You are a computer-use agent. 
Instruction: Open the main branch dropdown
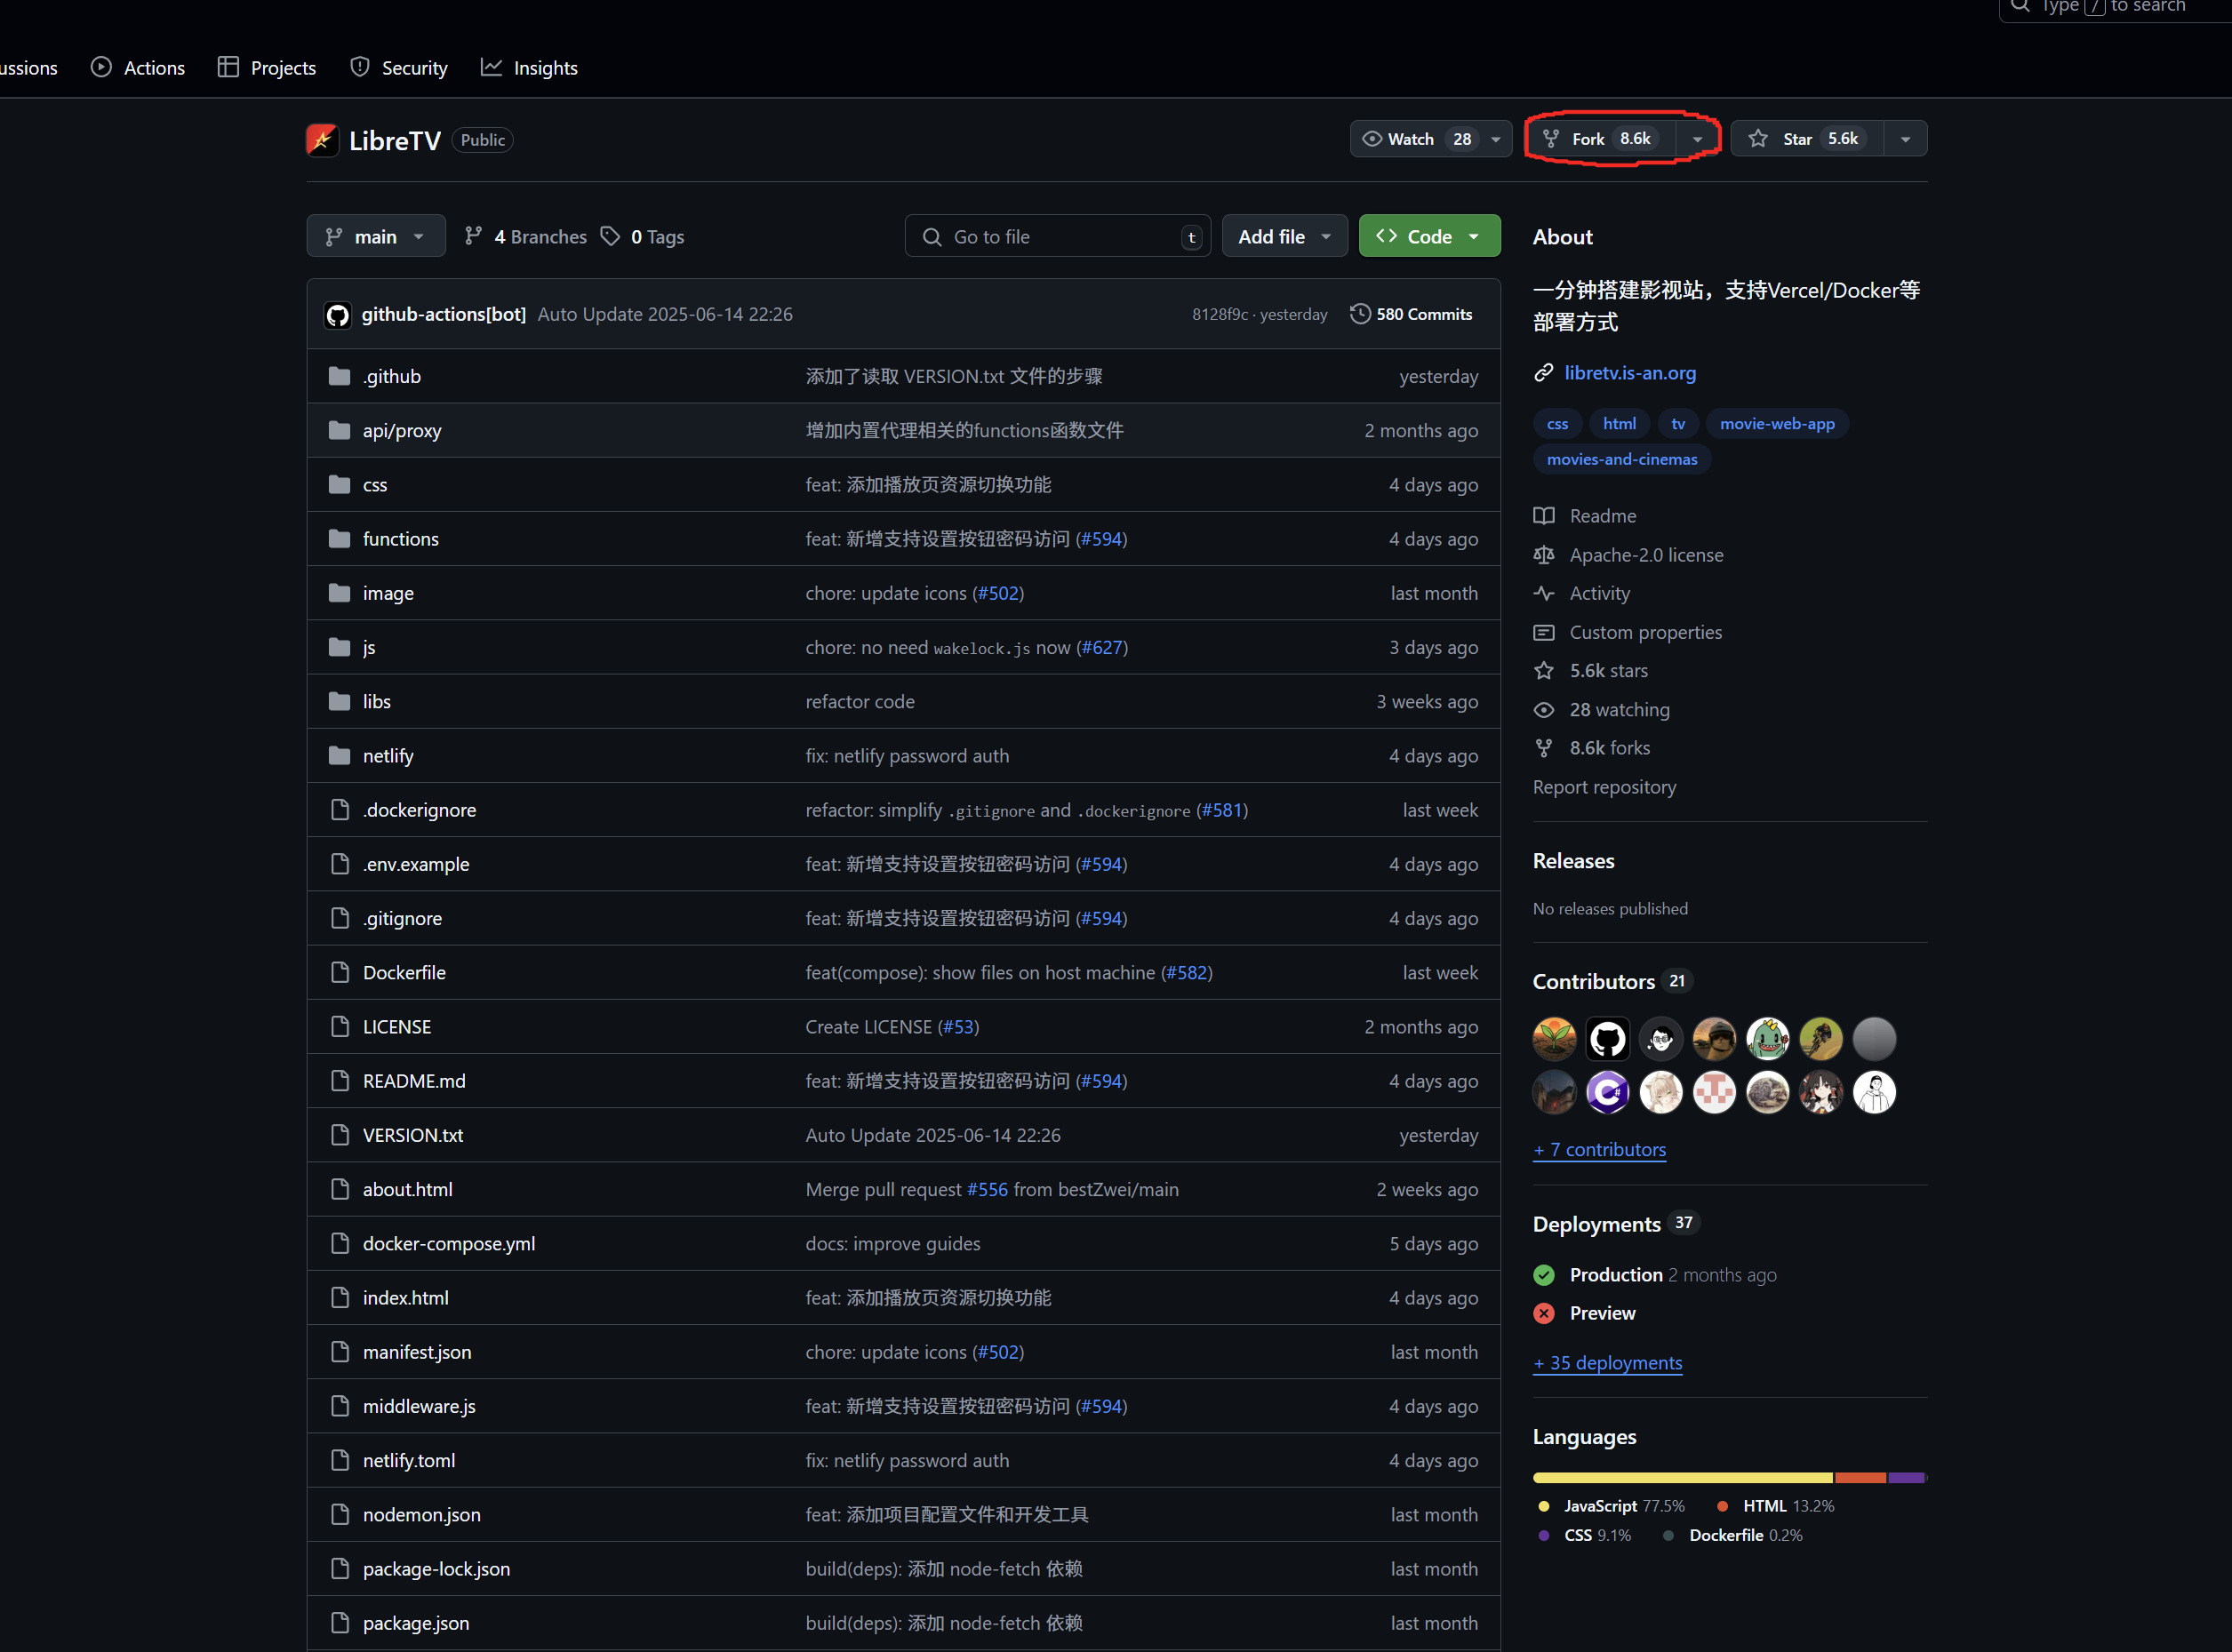(376, 237)
